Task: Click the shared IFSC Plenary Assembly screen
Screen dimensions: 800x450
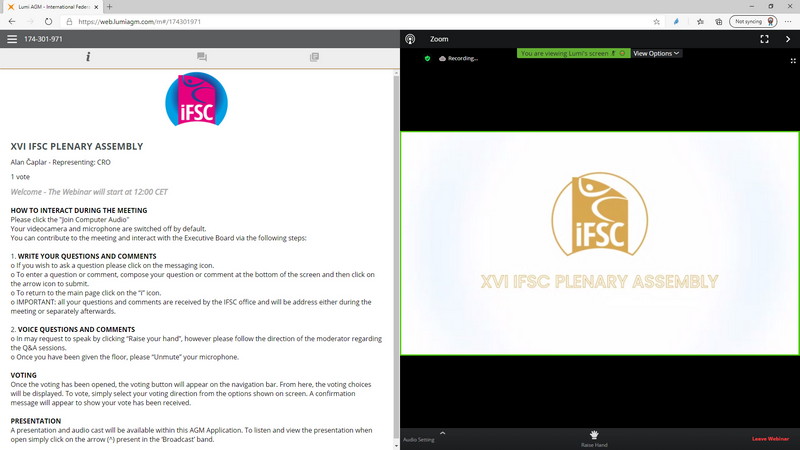Action: click(x=599, y=243)
